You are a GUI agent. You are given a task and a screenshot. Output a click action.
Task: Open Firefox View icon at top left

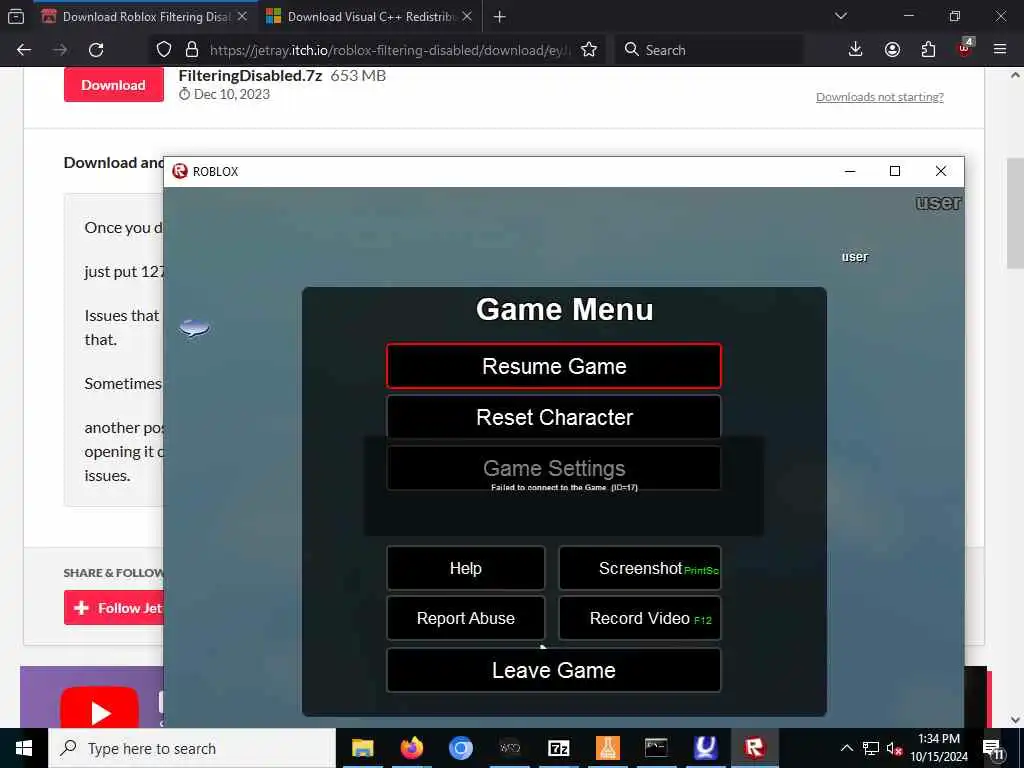tap(16, 17)
